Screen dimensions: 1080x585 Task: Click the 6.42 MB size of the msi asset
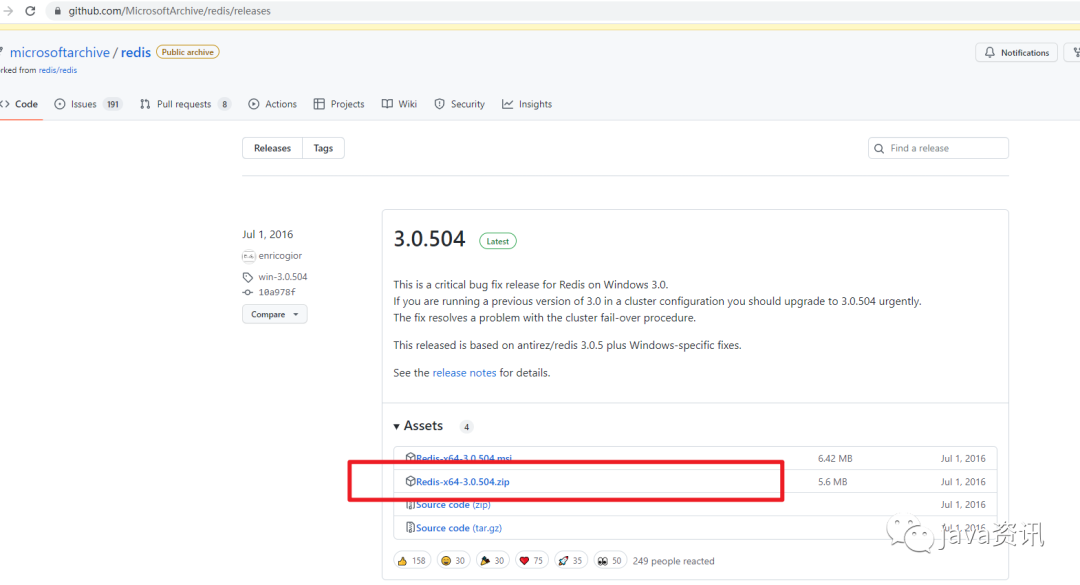click(835, 458)
